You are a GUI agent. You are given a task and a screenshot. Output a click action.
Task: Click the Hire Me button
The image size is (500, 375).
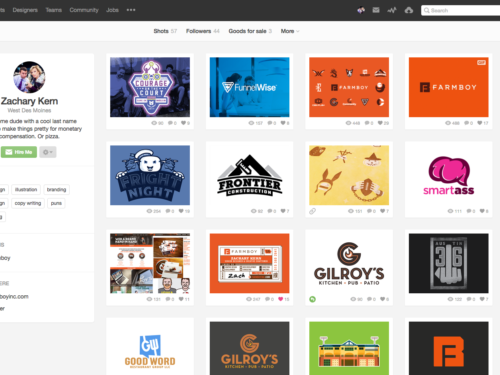coord(19,152)
